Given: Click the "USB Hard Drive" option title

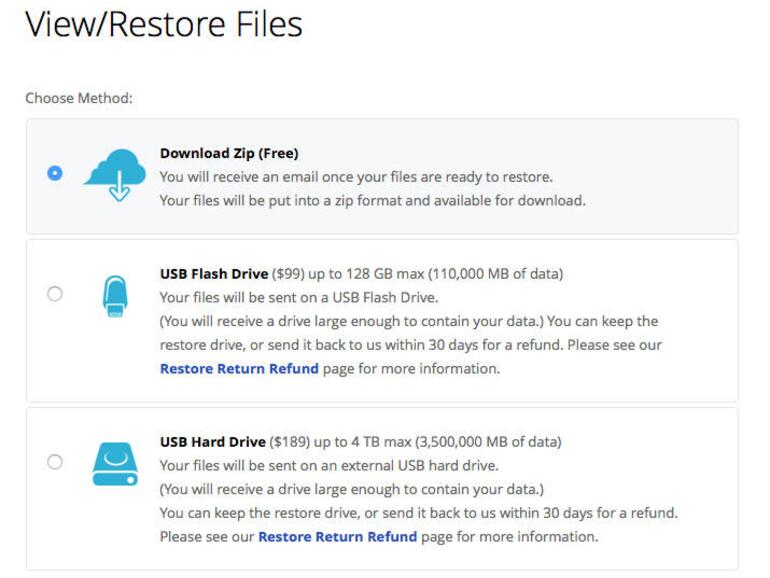Looking at the screenshot, I should [x=212, y=441].
